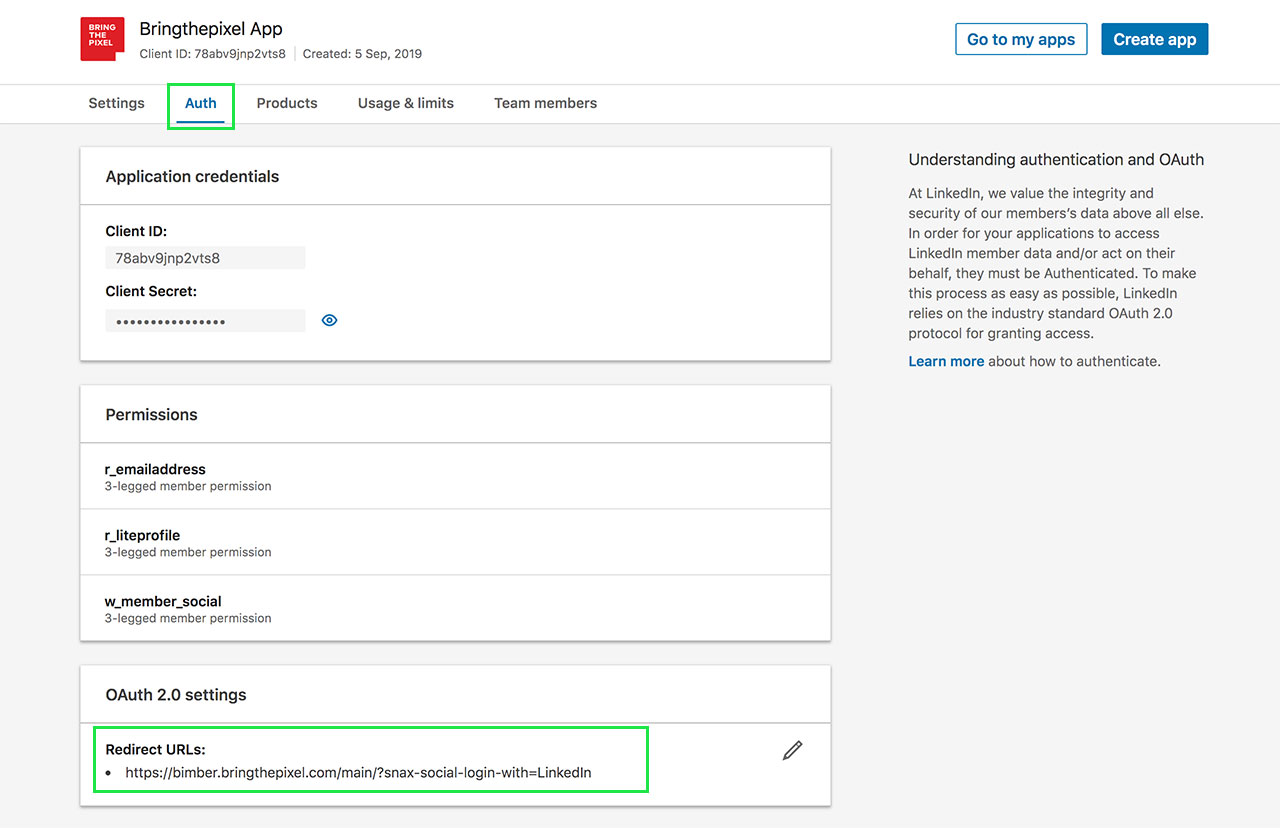Click the OAuth 2.0 settings heading
This screenshot has width=1280, height=828.
[175, 694]
